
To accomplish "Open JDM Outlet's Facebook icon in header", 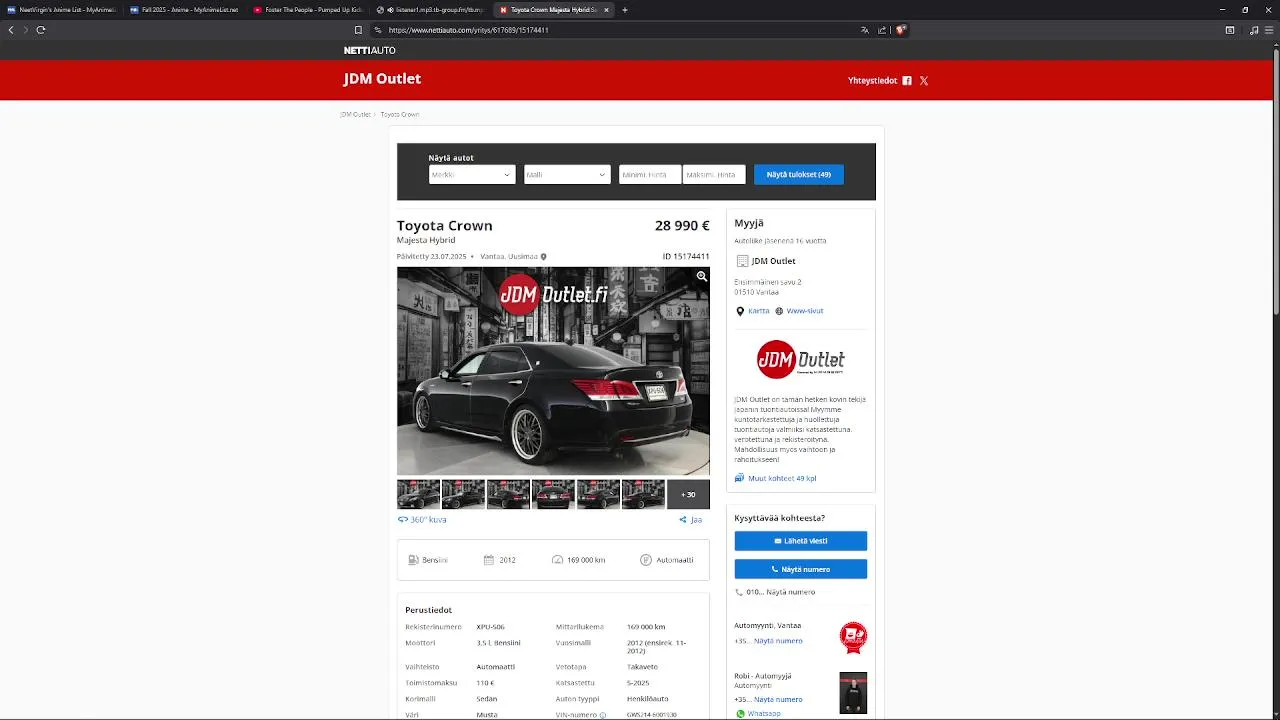I will pos(907,81).
